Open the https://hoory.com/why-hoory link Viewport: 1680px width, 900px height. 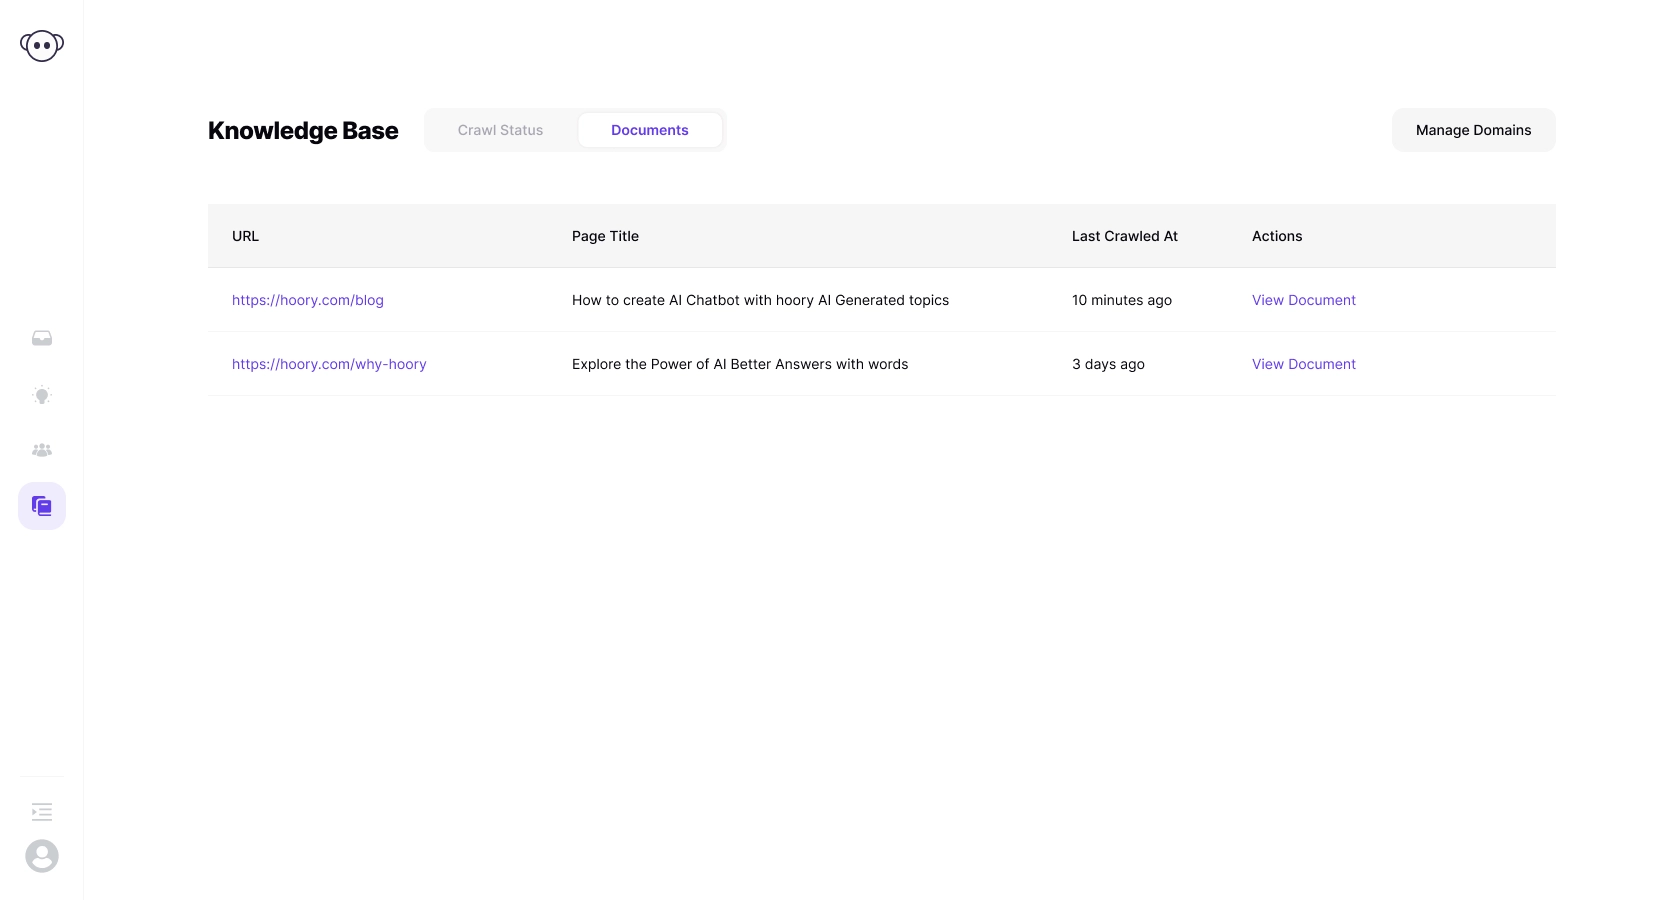pos(329,364)
